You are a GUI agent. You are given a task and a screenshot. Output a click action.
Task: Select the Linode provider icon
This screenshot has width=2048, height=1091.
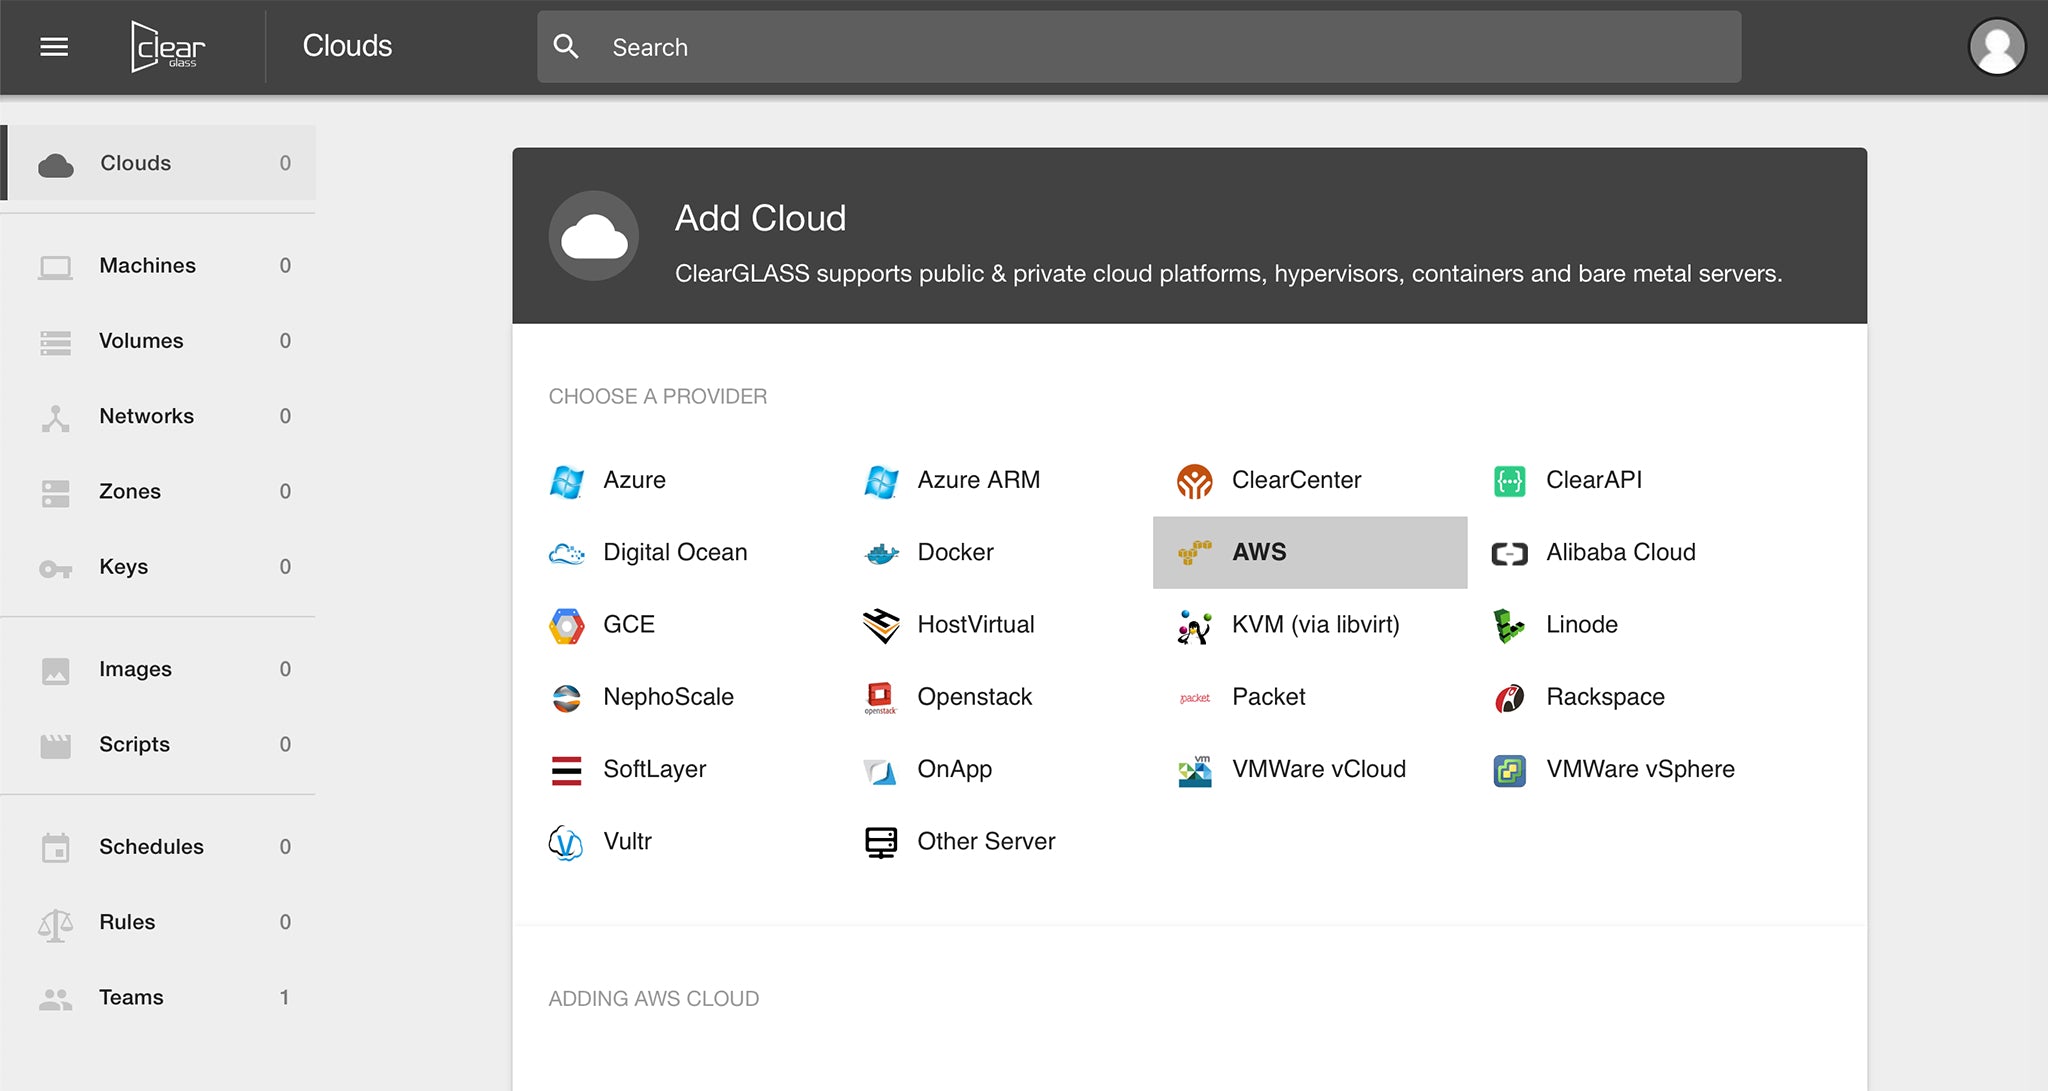tap(1508, 625)
